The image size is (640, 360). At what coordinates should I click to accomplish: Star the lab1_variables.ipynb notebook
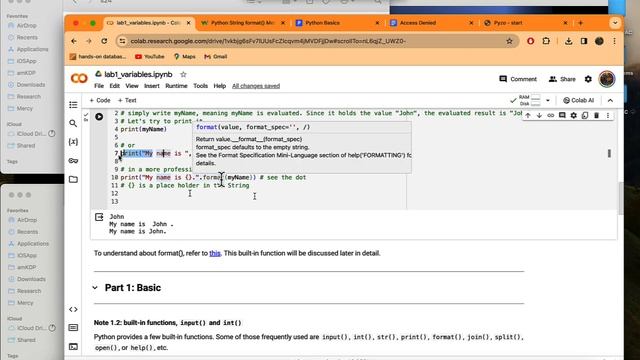point(183,74)
